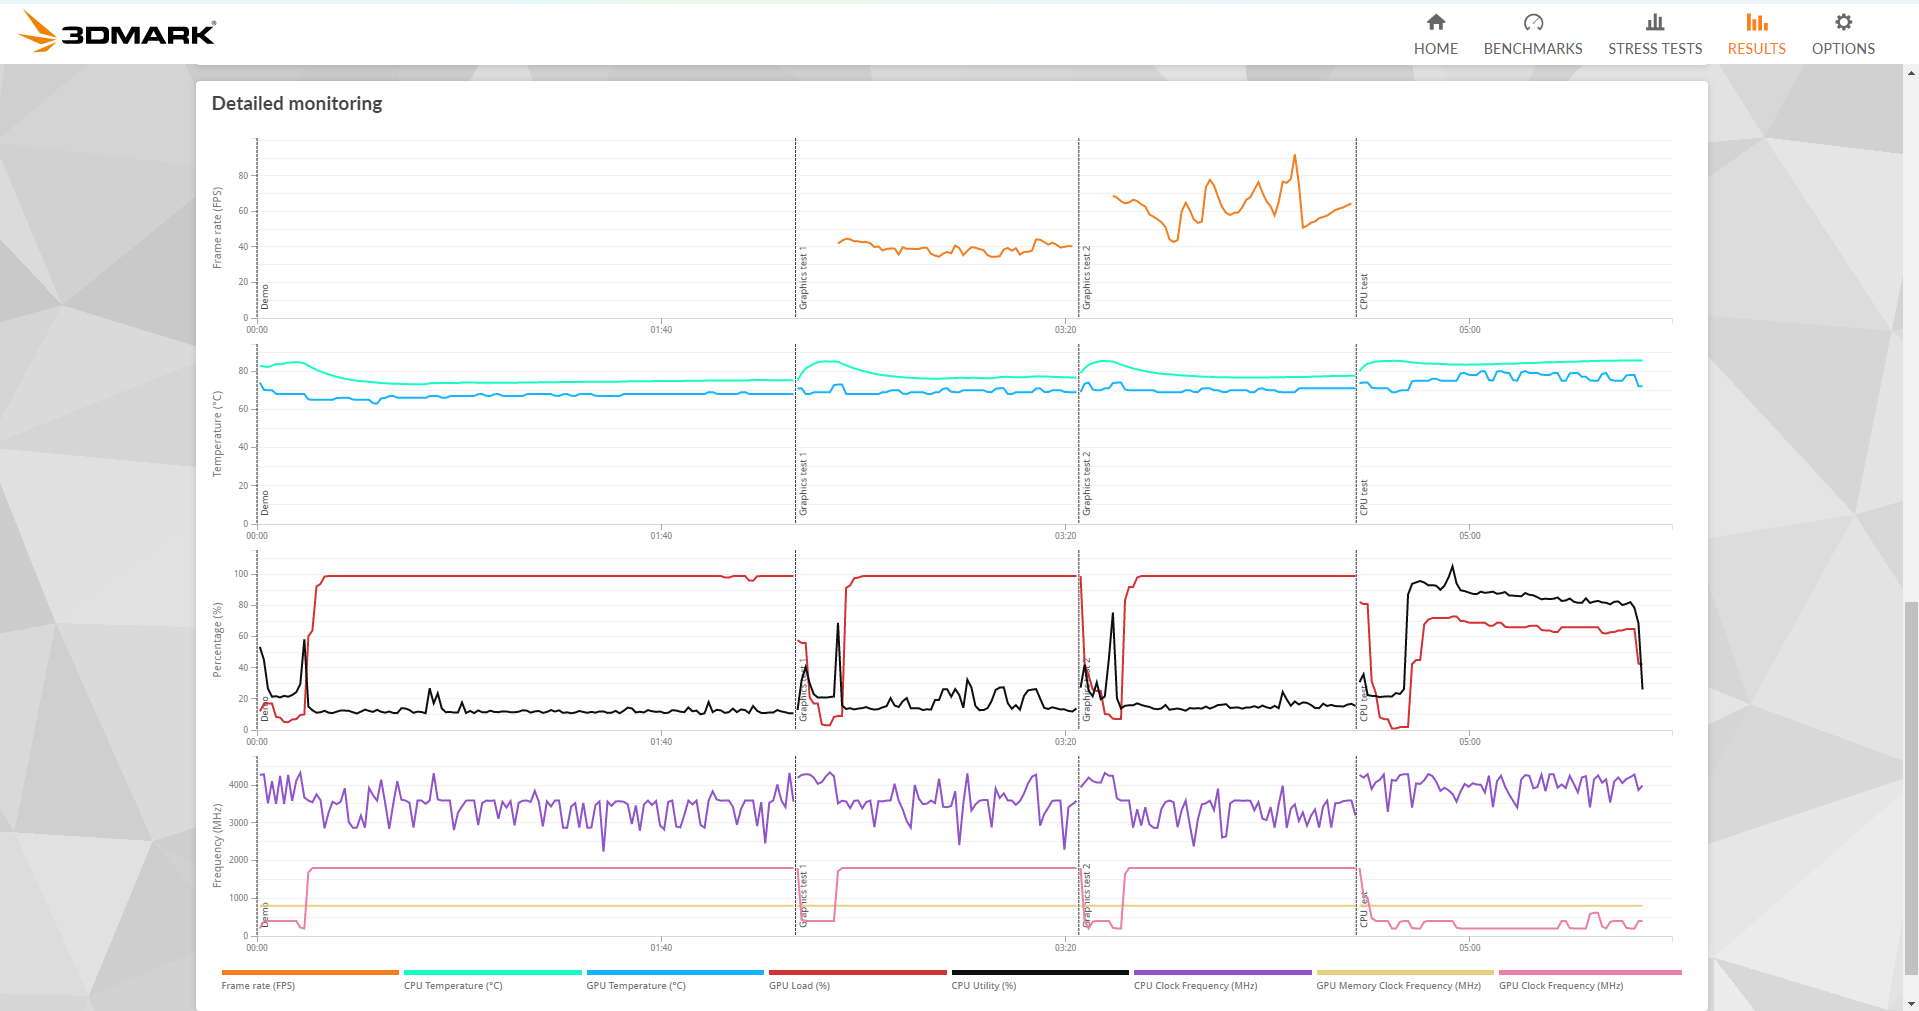Switch to the RESULTS section
The height and width of the screenshot is (1011, 1919).
tap(1755, 48)
